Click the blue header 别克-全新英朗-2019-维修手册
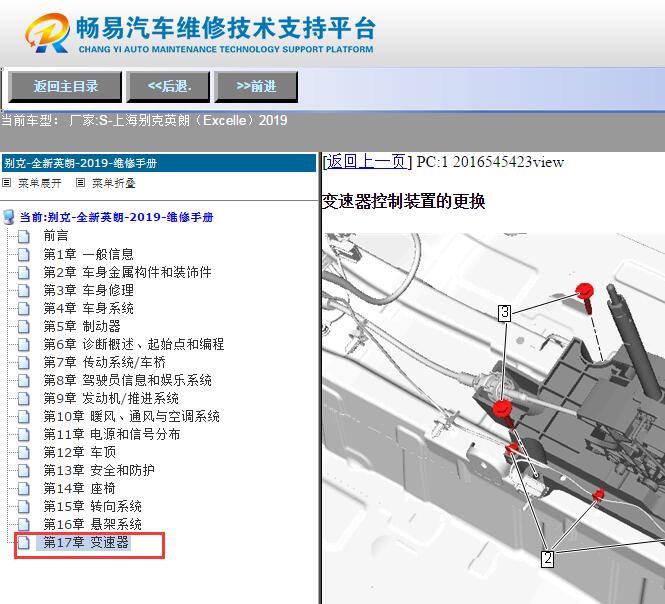This screenshot has height=604, width=665. click(159, 163)
